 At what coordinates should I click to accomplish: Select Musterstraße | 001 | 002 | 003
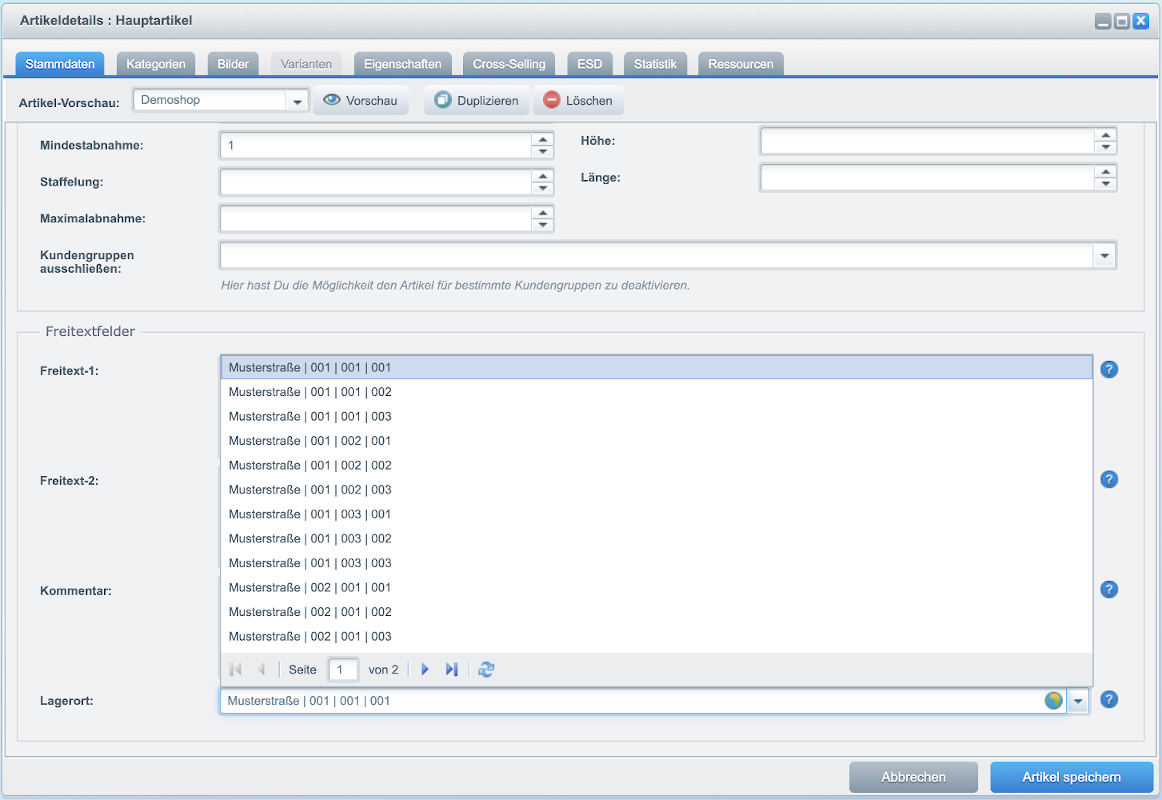click(310, 490)
